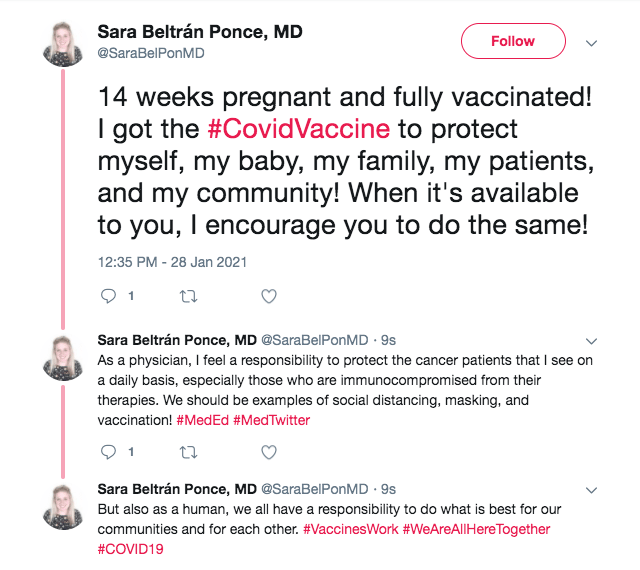Follow Sara Beltrán Ponce, MD
Image resolution: width=640 pixels, height=570 pixels.
(512, 42)
